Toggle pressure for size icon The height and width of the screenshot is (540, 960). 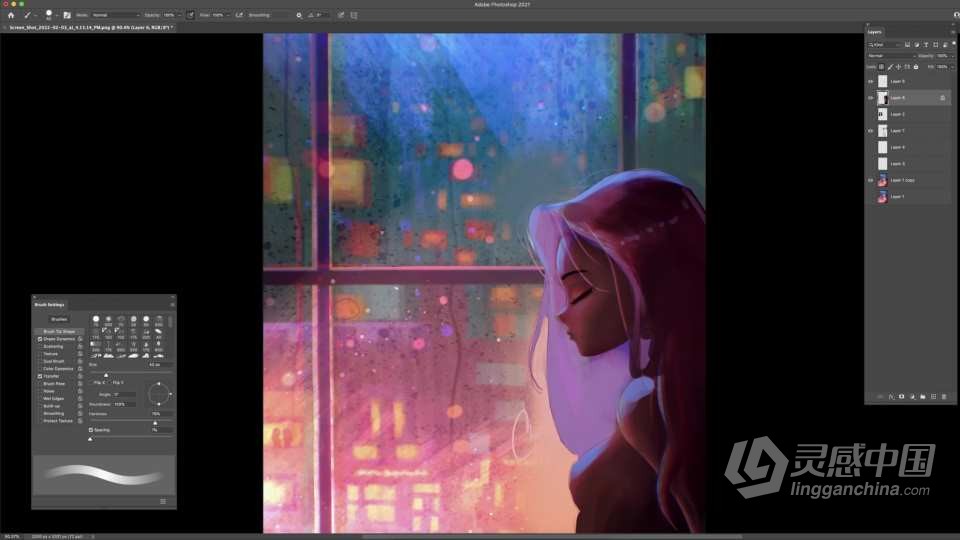(x=341, y=15)
